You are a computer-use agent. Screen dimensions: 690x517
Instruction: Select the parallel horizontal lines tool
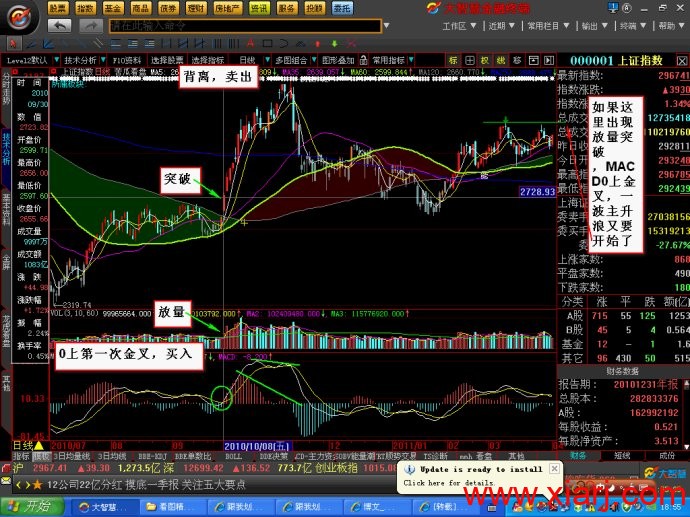tap(115, 44)
